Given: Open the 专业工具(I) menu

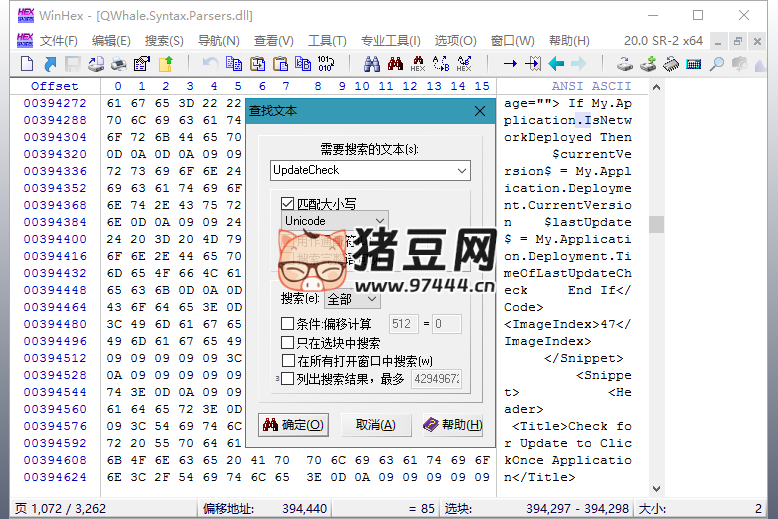Looking at the screenshot, I should pos(390,41).
